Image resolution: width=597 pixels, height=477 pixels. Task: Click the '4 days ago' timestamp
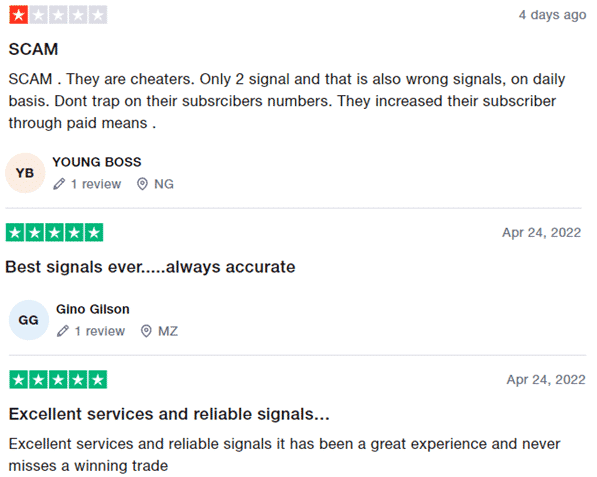tap(552, 15)
